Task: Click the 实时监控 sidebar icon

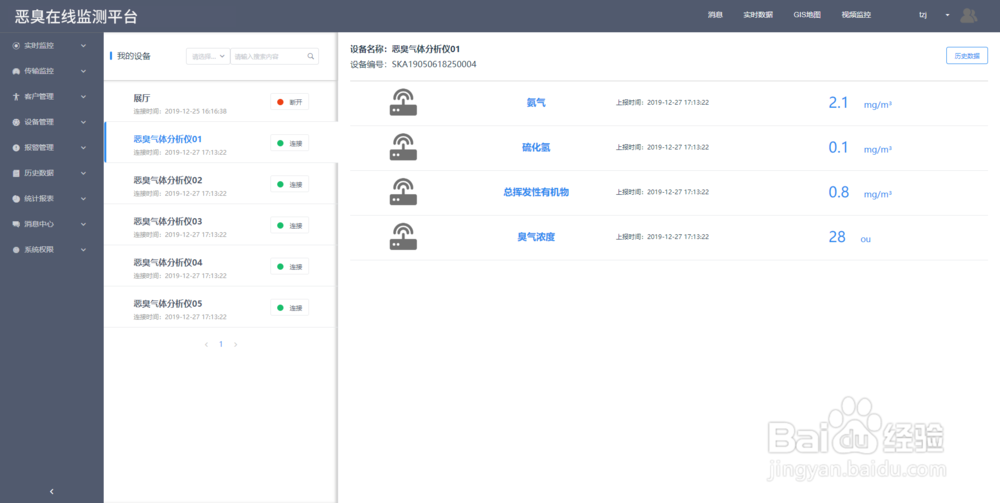Action: [17, 46]
